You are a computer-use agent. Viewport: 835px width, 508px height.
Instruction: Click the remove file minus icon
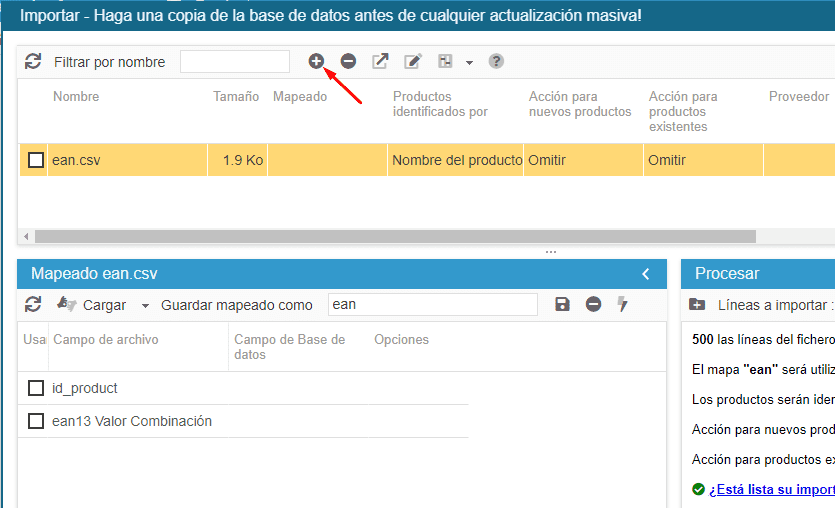click(348, 62)
